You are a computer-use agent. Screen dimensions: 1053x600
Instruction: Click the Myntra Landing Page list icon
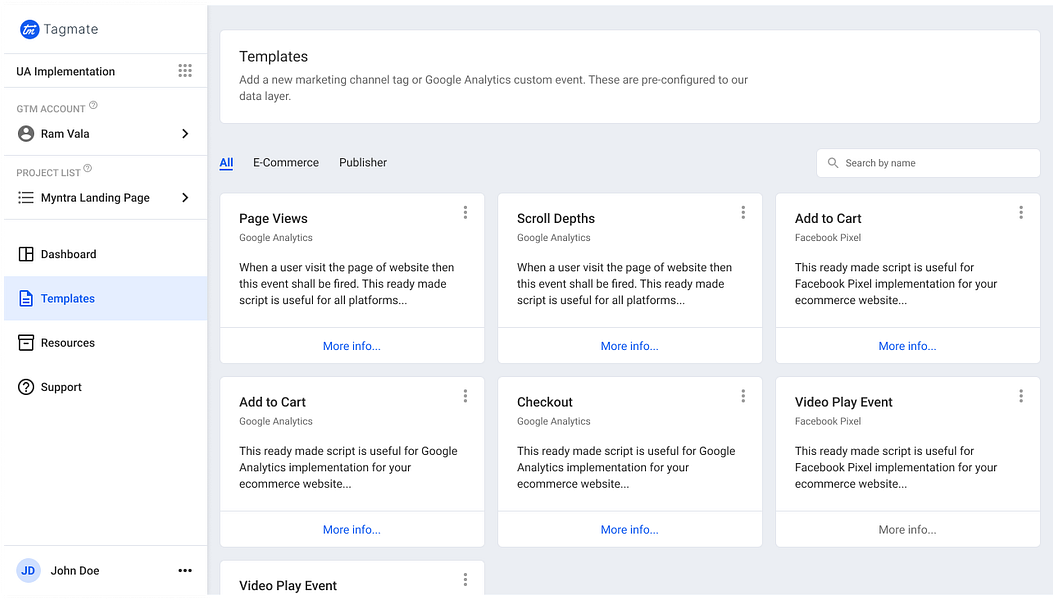[26, 198]
